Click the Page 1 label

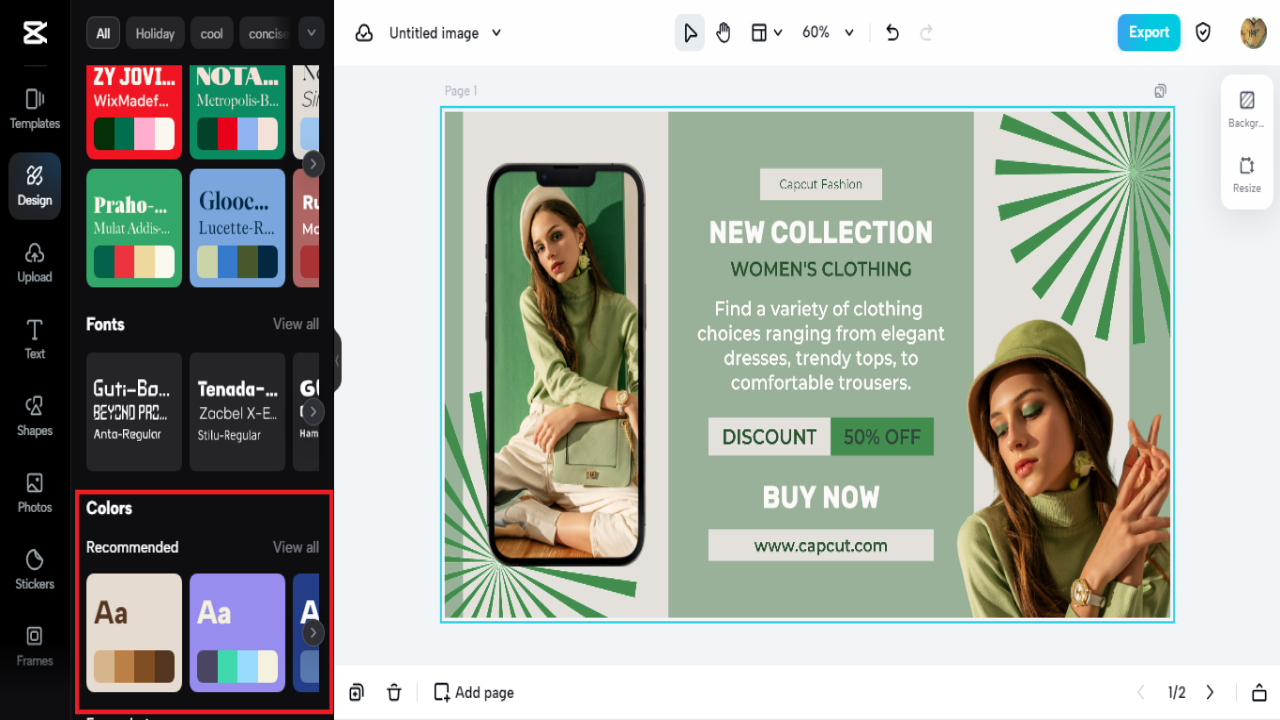coord(461,91)
